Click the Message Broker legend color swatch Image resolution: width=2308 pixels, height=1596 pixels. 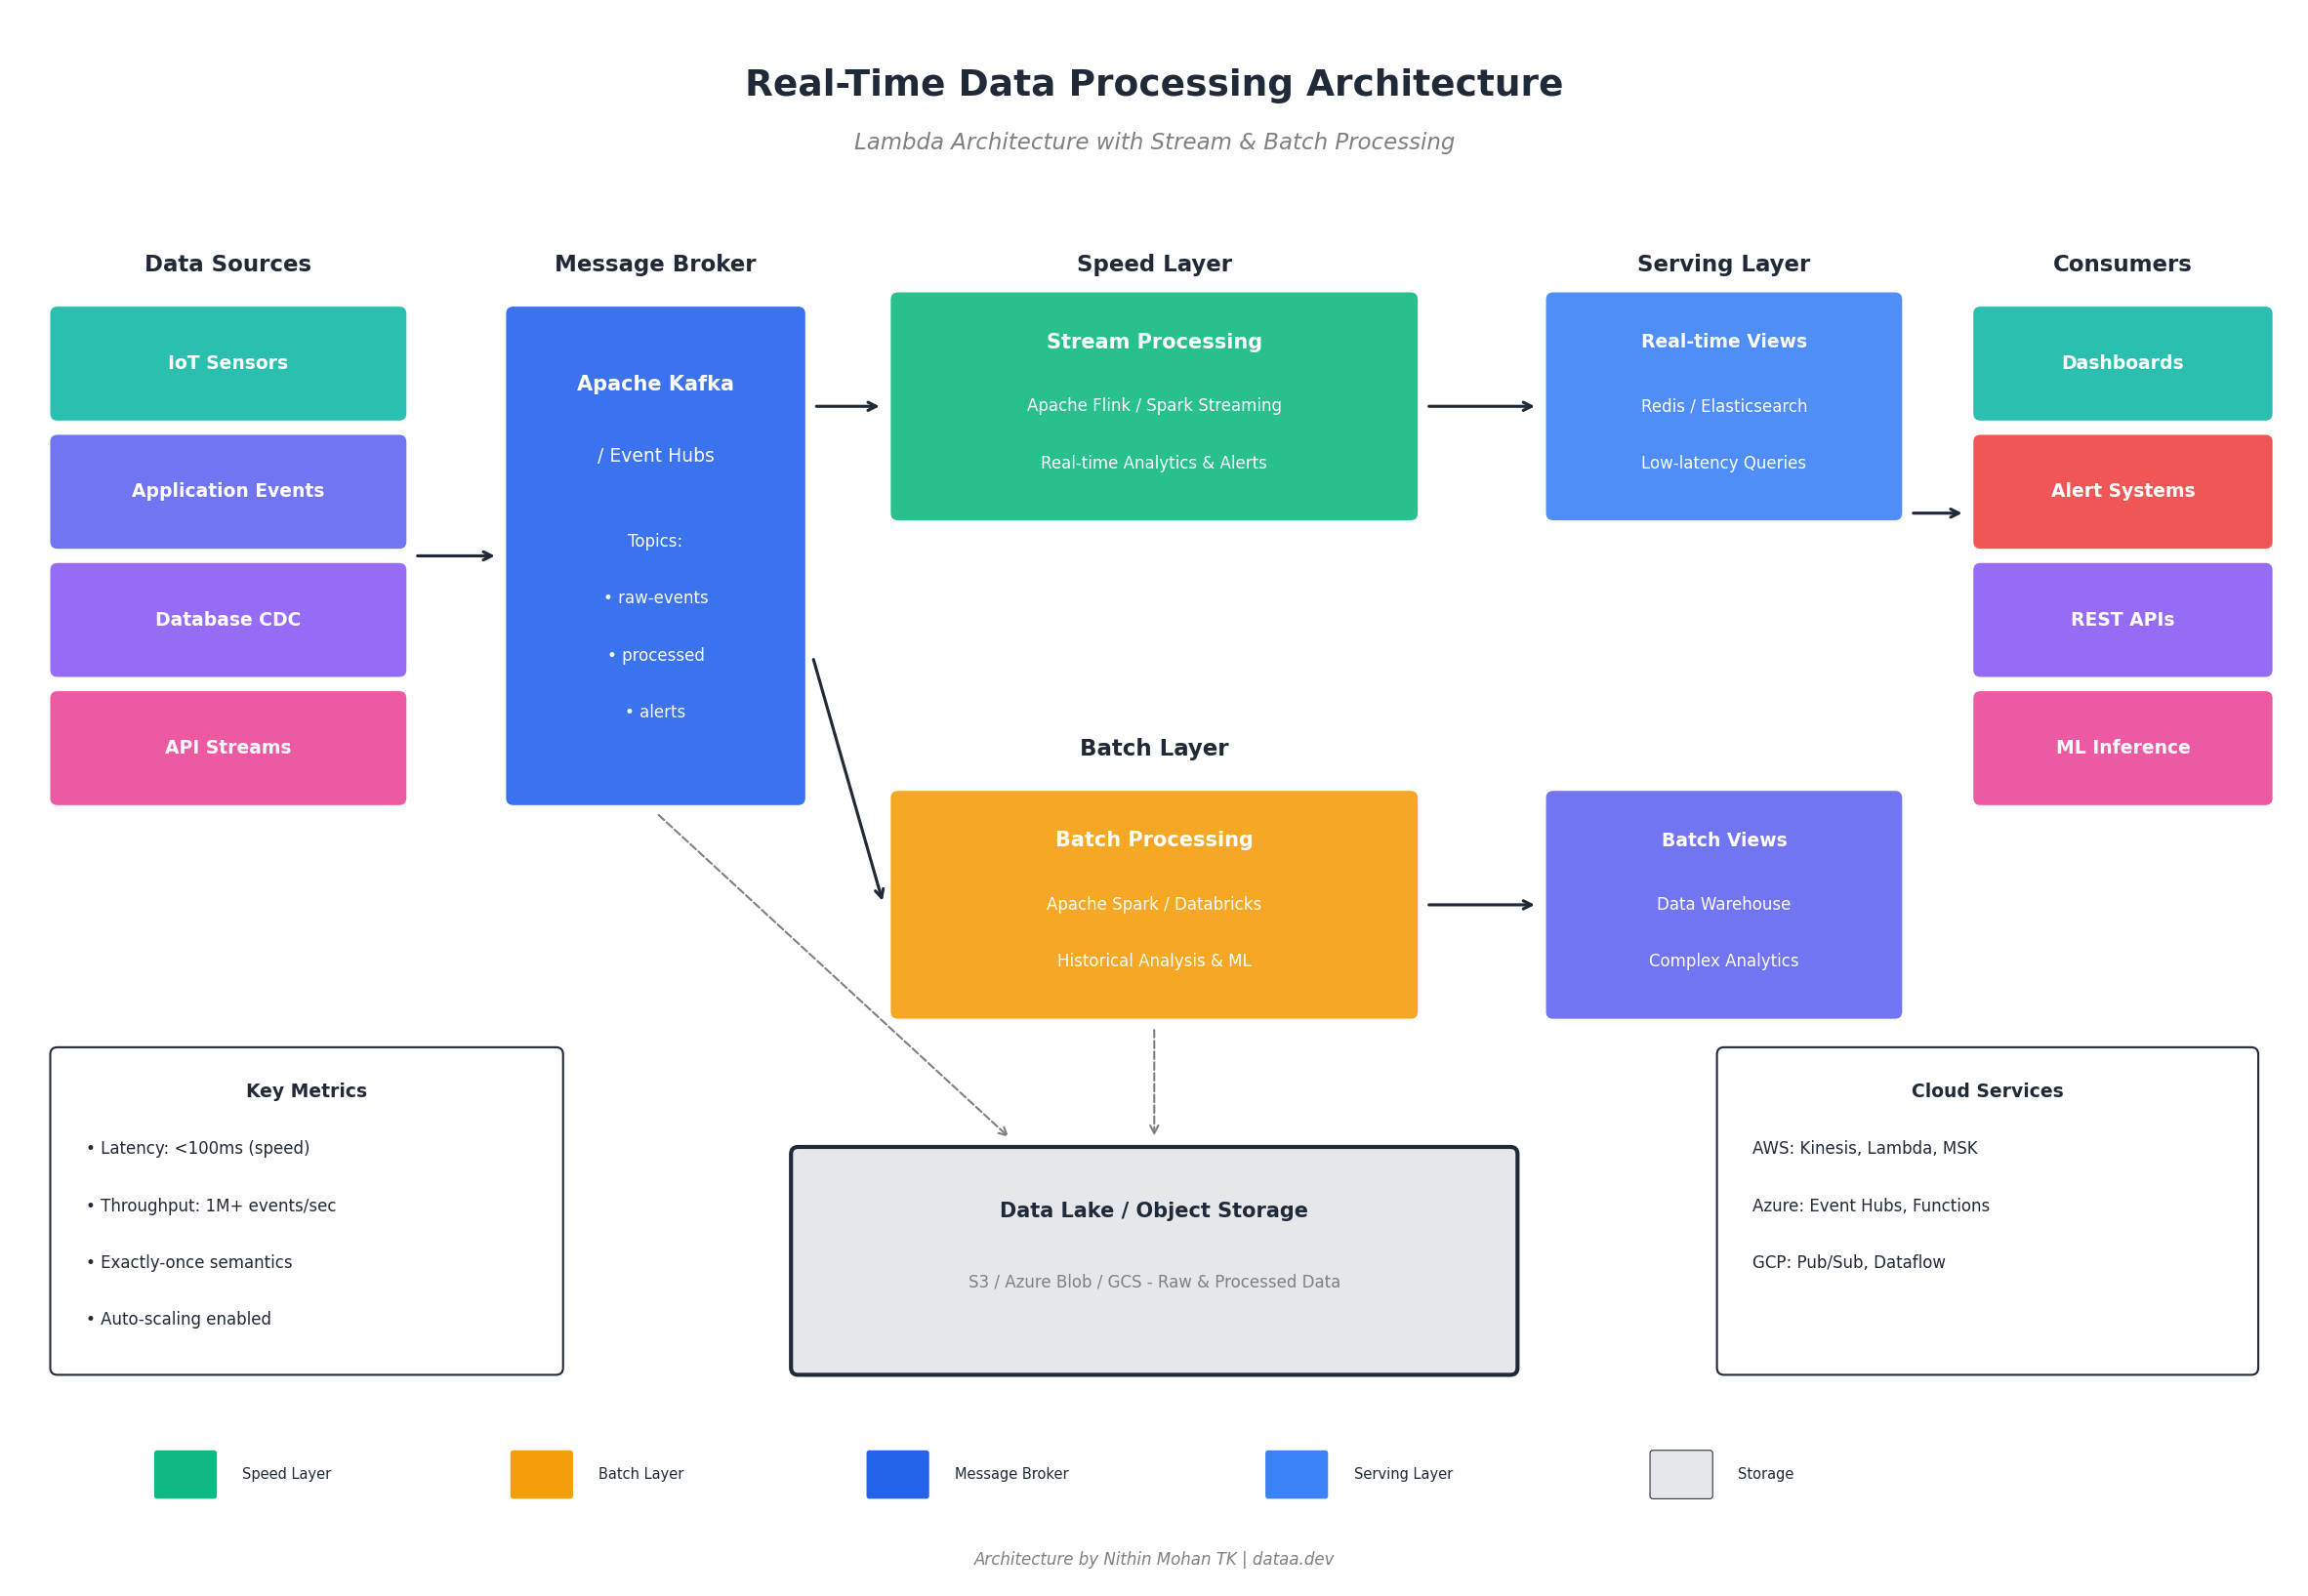tap(896, 1474)
